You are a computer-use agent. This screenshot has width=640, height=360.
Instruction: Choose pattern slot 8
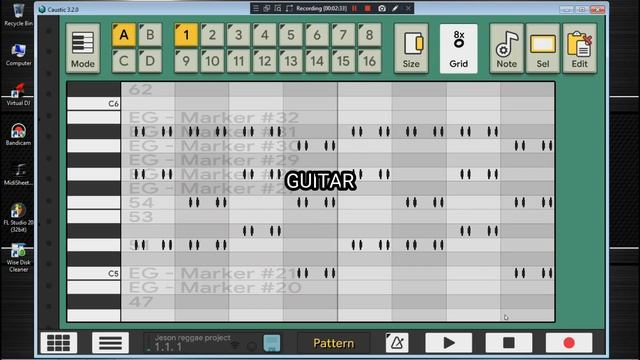tap(369, 35)
